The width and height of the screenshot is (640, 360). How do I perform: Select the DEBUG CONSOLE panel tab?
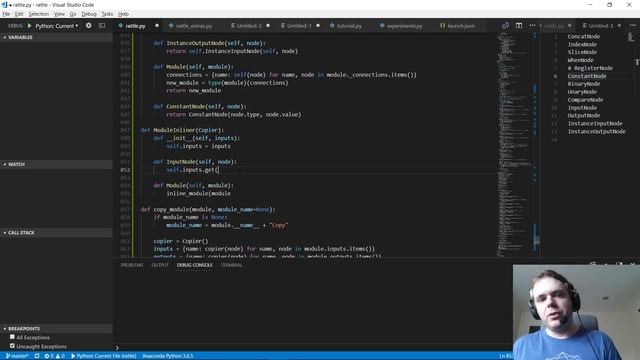[195, 265]
